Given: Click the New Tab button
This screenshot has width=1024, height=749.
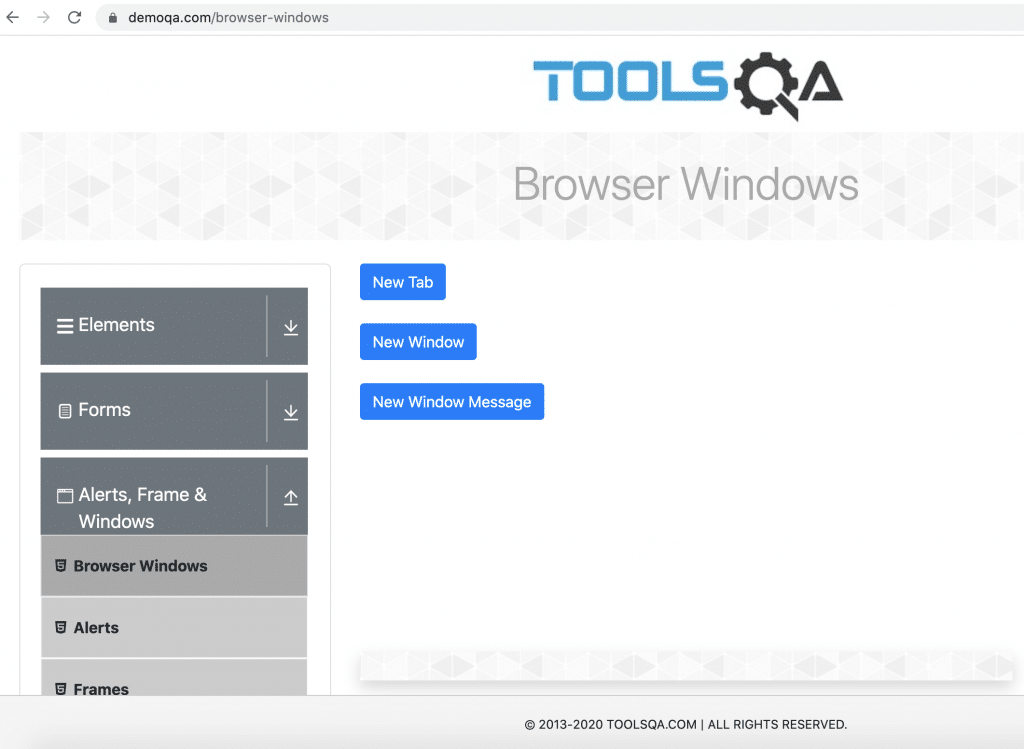Looking at the screenshot, I should pyautogui.click(x=402, y=281).
